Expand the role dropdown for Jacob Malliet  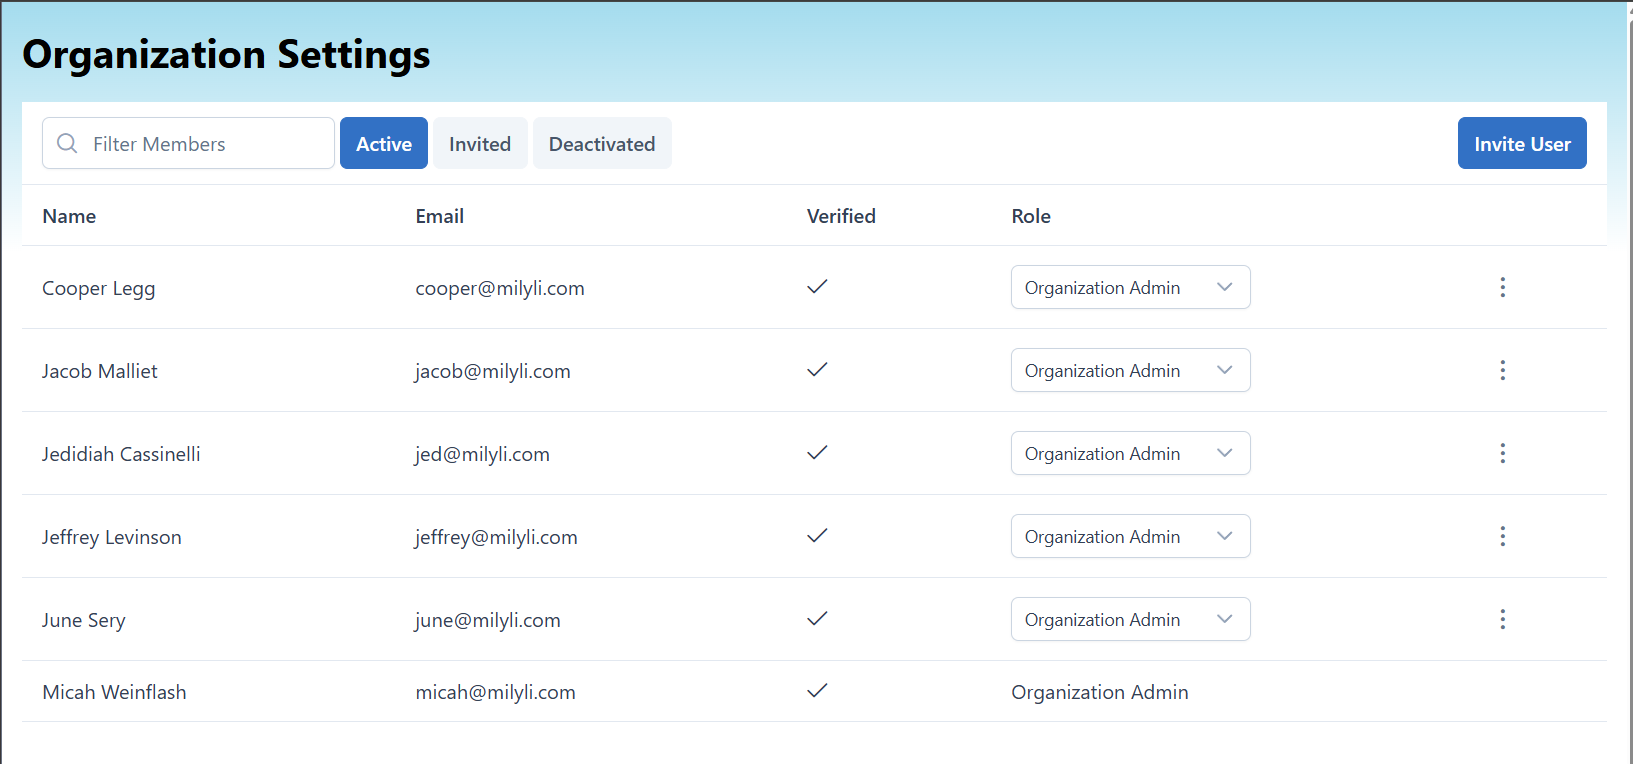pos(1130,370)
